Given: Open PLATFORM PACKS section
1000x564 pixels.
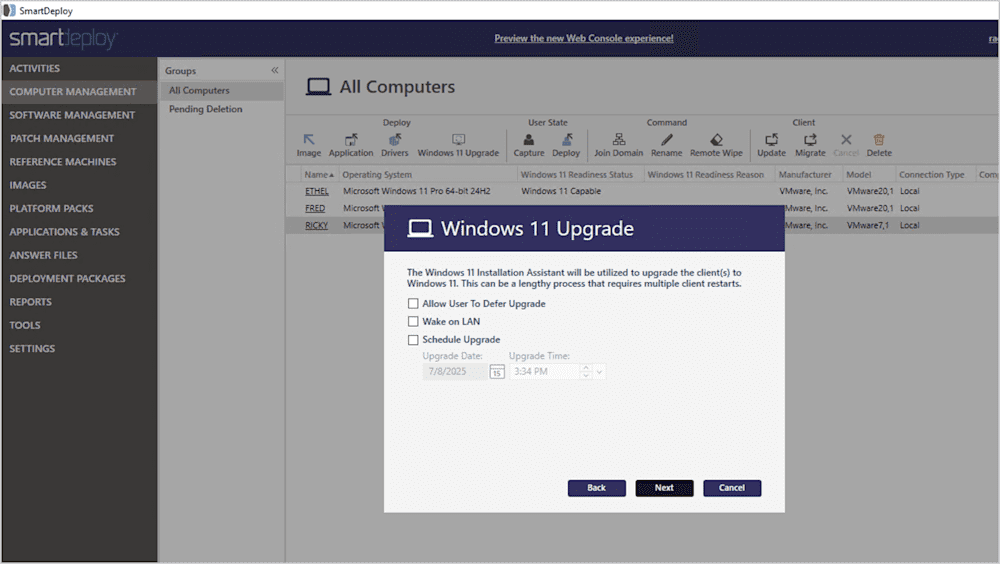Looking at the screenshot, I should tap(79, 209).
